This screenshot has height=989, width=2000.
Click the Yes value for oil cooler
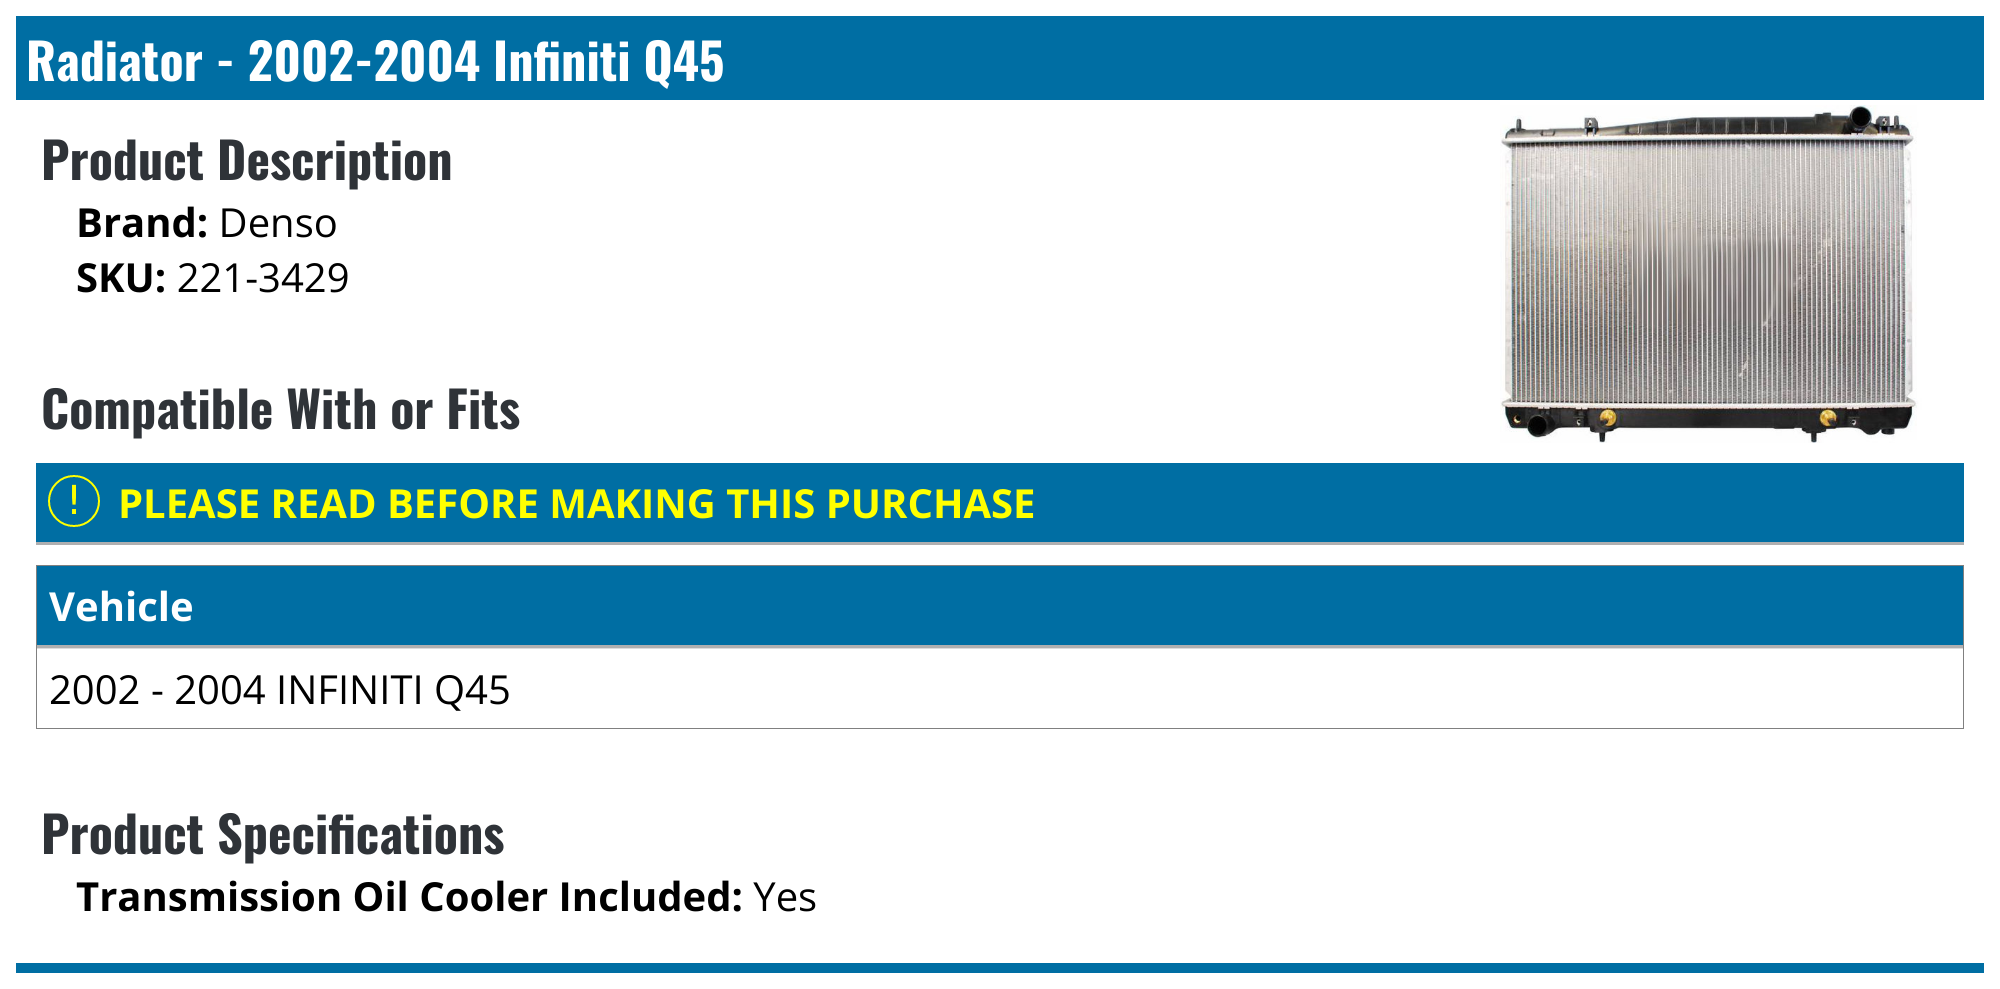[785, 897]
